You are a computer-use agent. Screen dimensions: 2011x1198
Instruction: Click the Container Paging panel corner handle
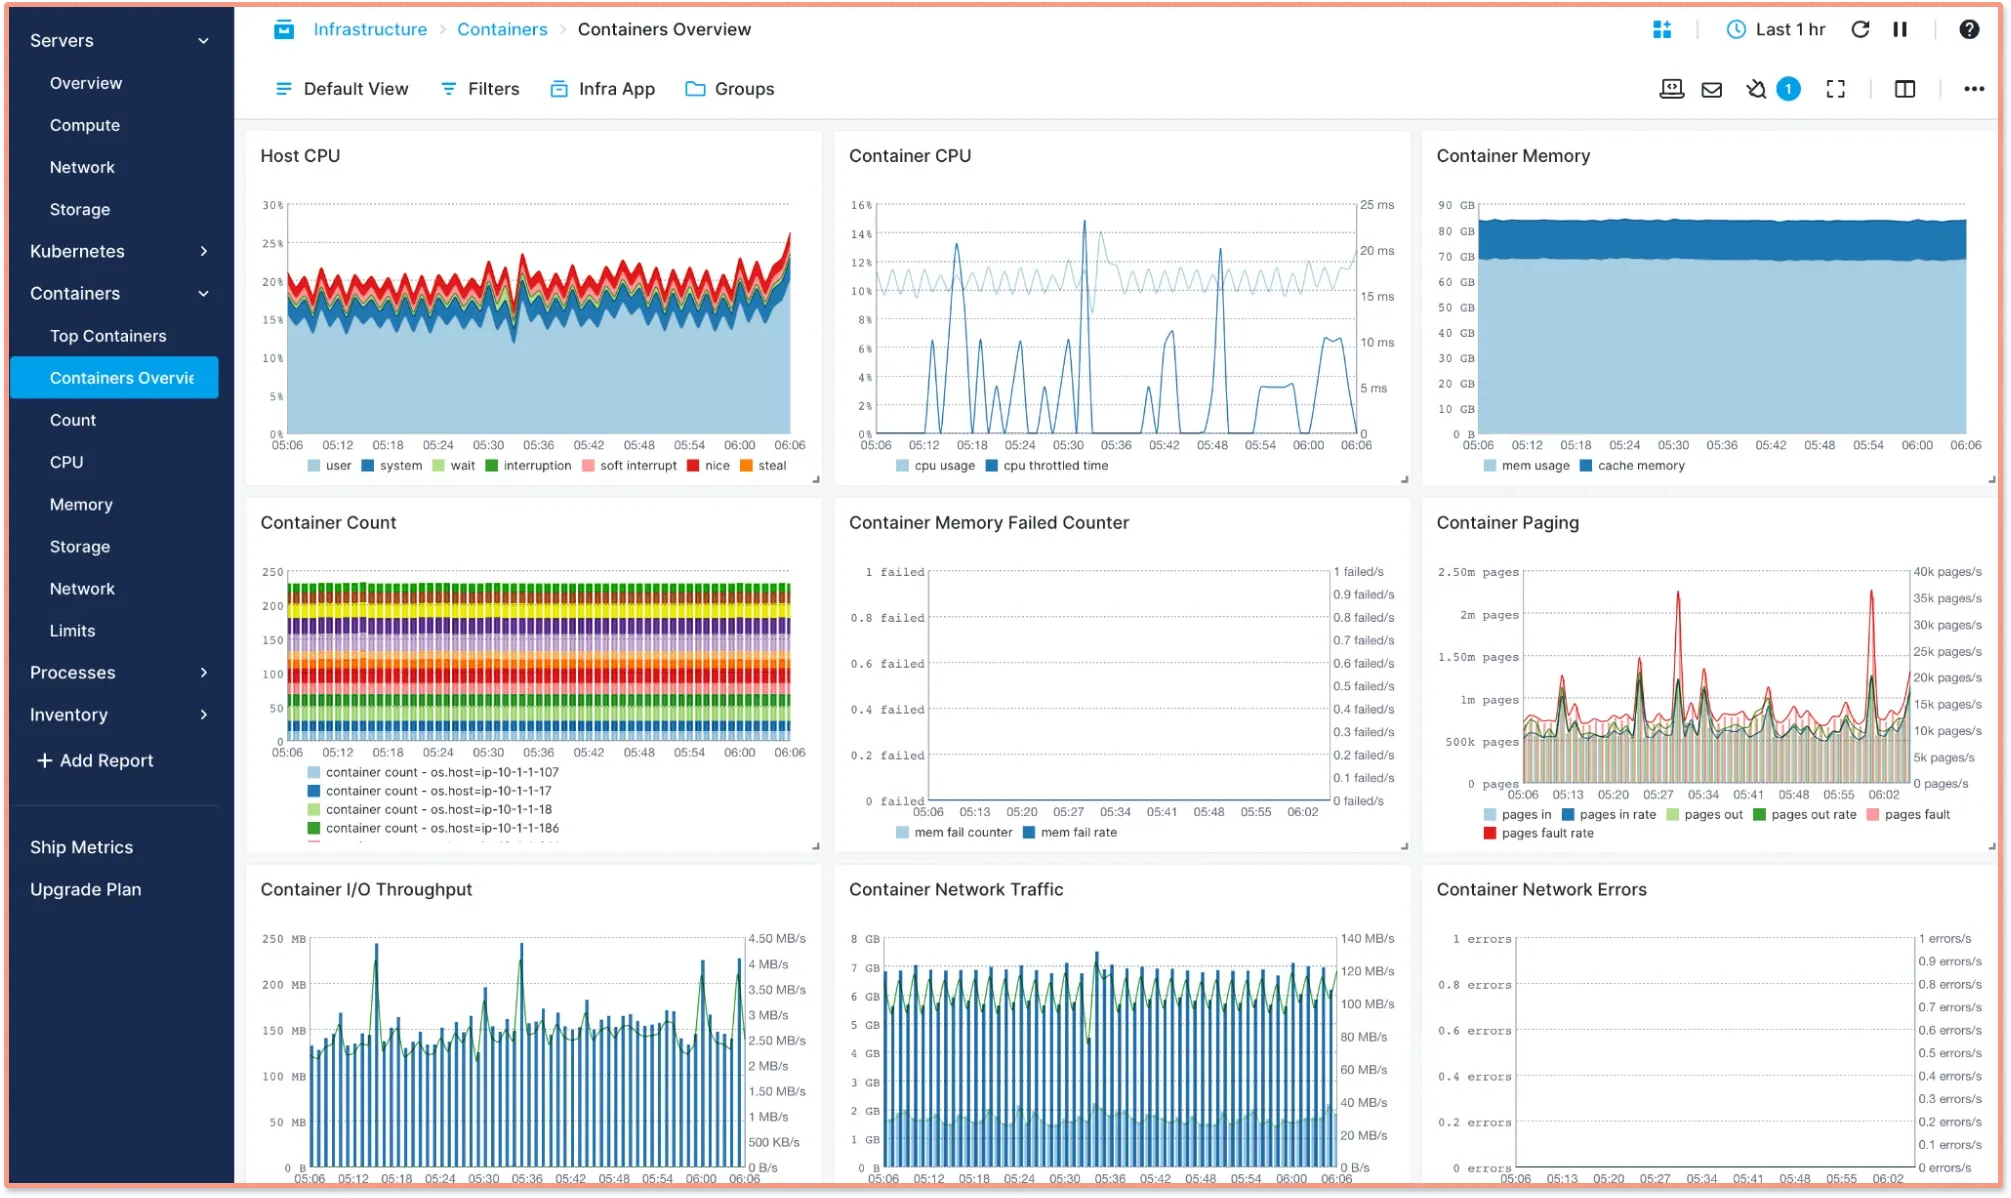pos(1991,847)
